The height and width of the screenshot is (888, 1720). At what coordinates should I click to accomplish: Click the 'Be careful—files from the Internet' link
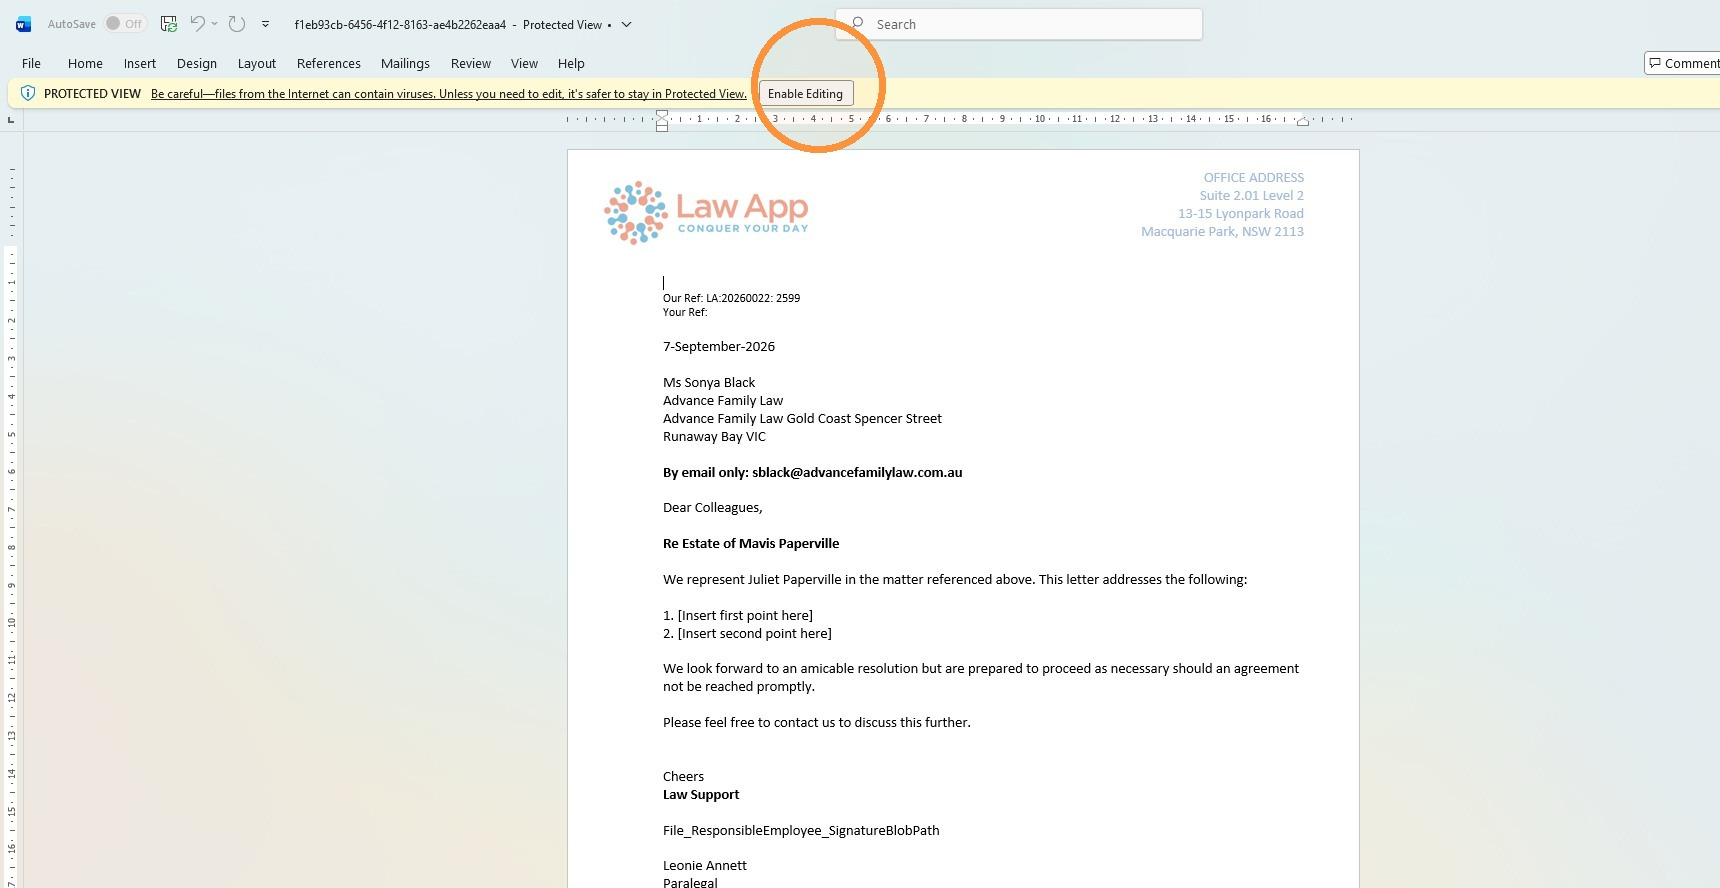(449, 94)
